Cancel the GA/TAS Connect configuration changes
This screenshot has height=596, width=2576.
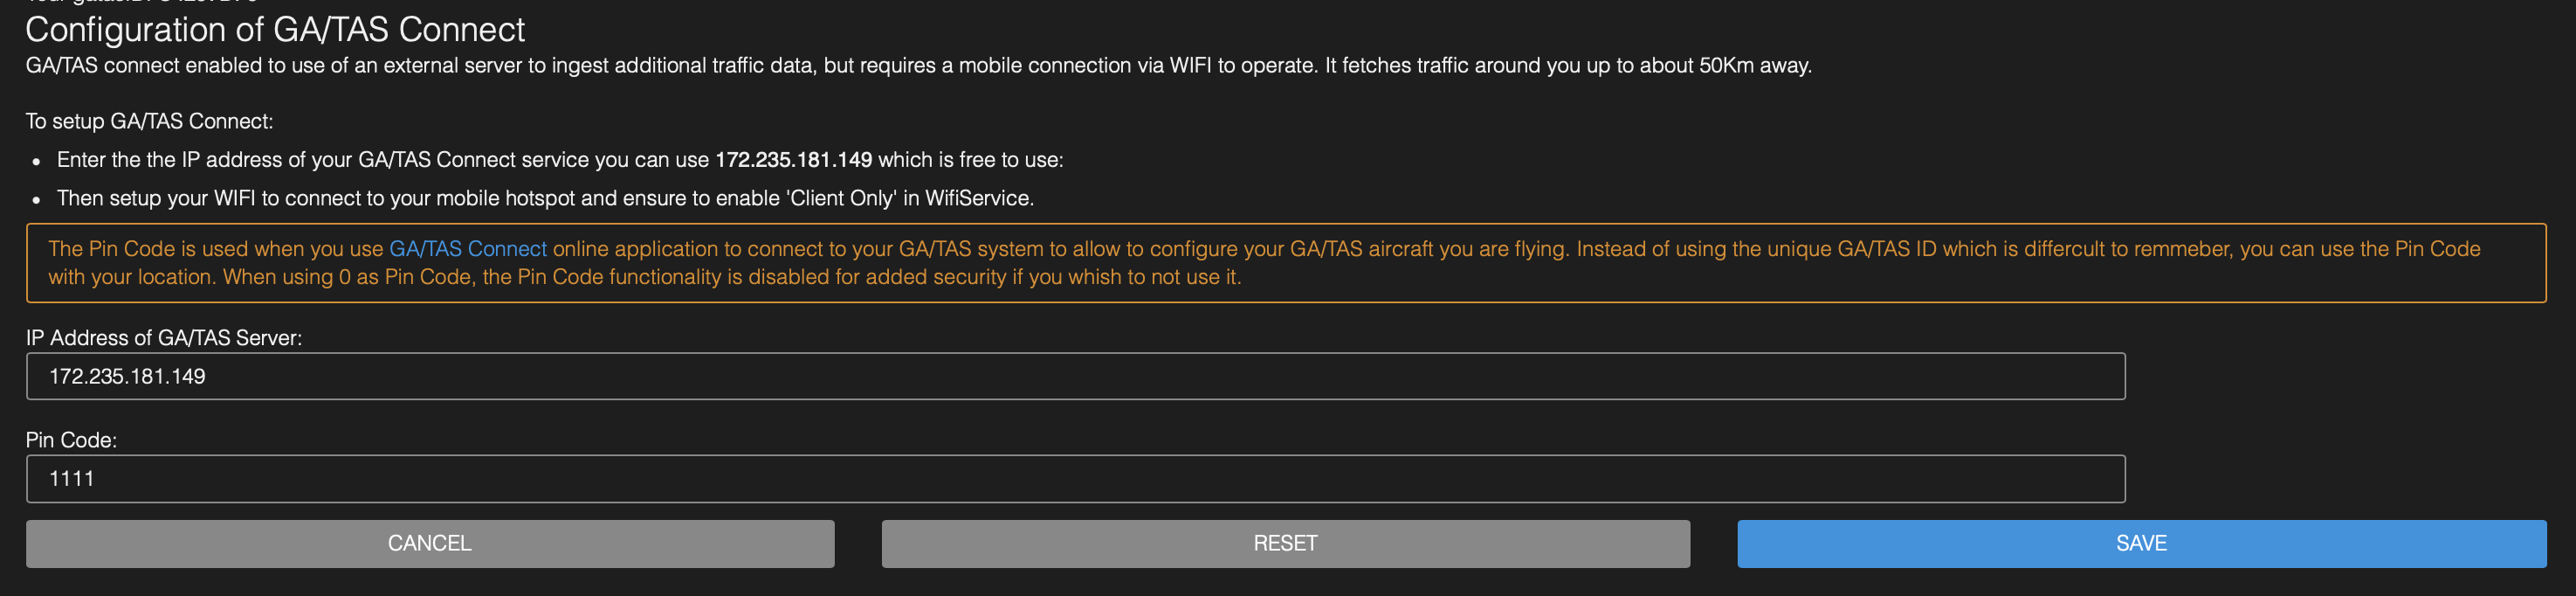pyautogui.click(x=429, y=543)
